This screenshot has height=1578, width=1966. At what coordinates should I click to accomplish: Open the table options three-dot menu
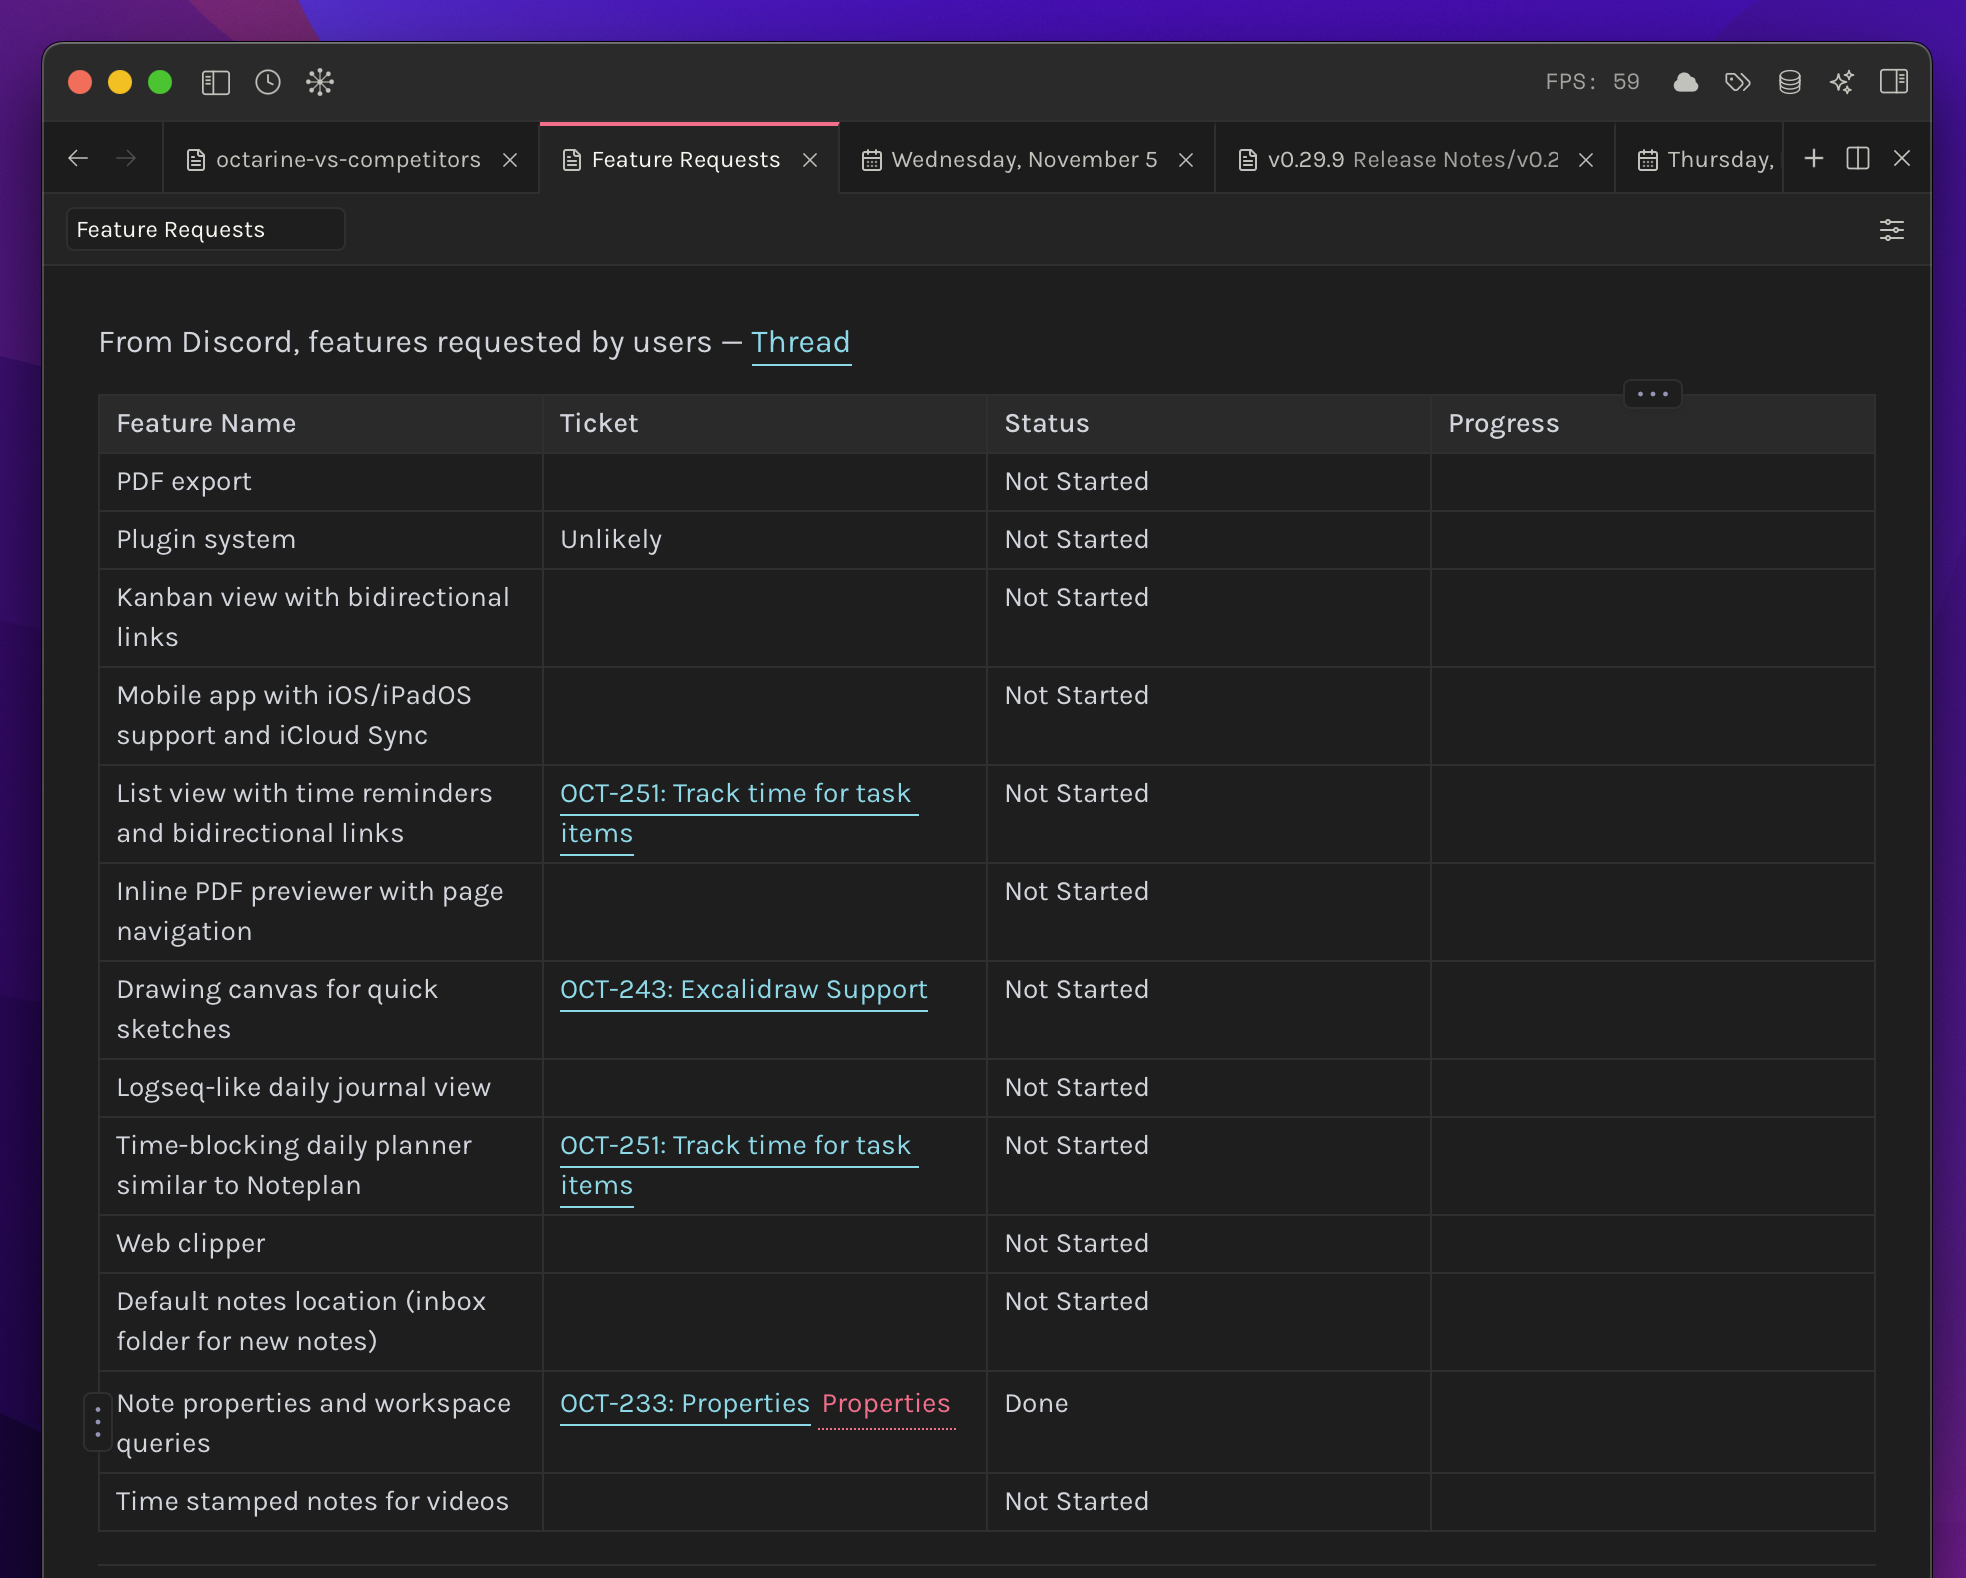click(1653, 394)
